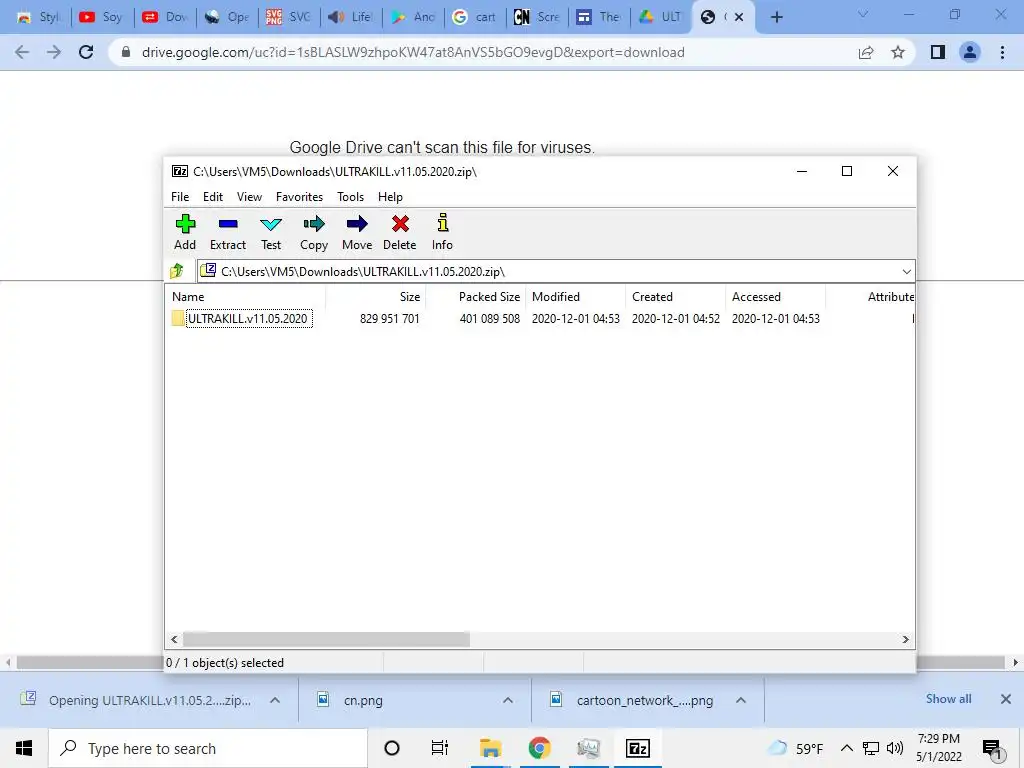The image size is (1024, 768).
Task: Switch to the ULT Google Drive tab
Action: [x=661, y=17]
